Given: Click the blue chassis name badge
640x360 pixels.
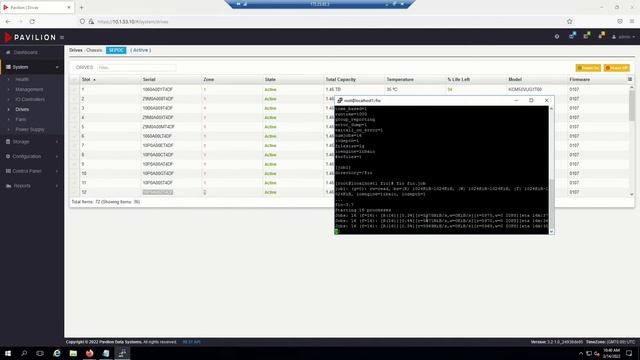Looking at the screenshot, I should 116,50.
